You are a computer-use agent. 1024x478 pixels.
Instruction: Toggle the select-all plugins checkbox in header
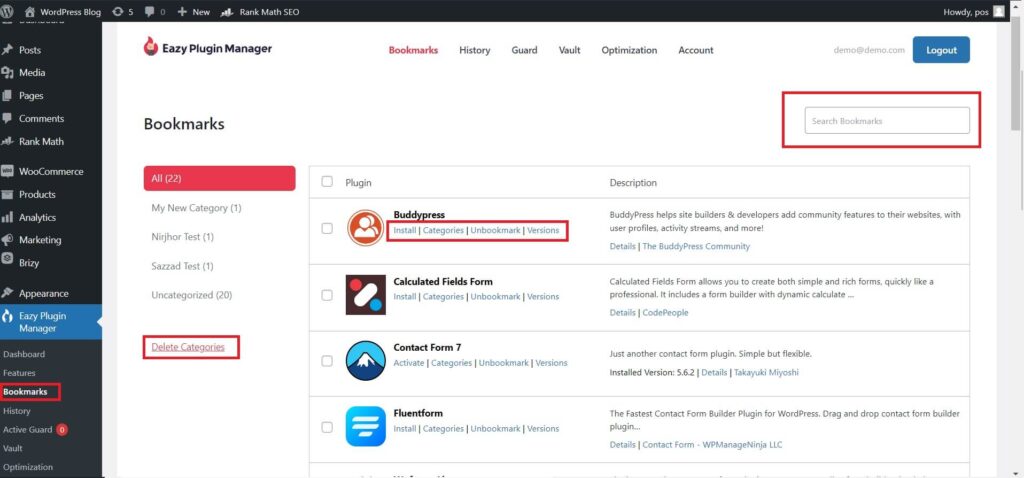327,182
